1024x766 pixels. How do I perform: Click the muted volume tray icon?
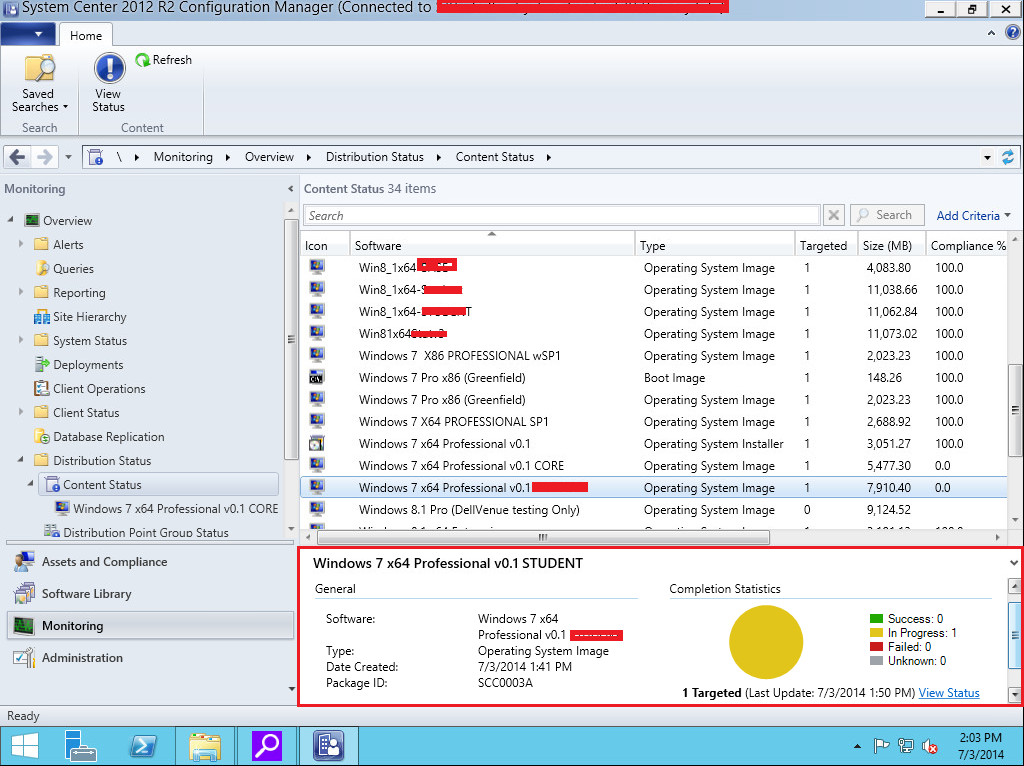pyautogui.click(x=929, y=746)
